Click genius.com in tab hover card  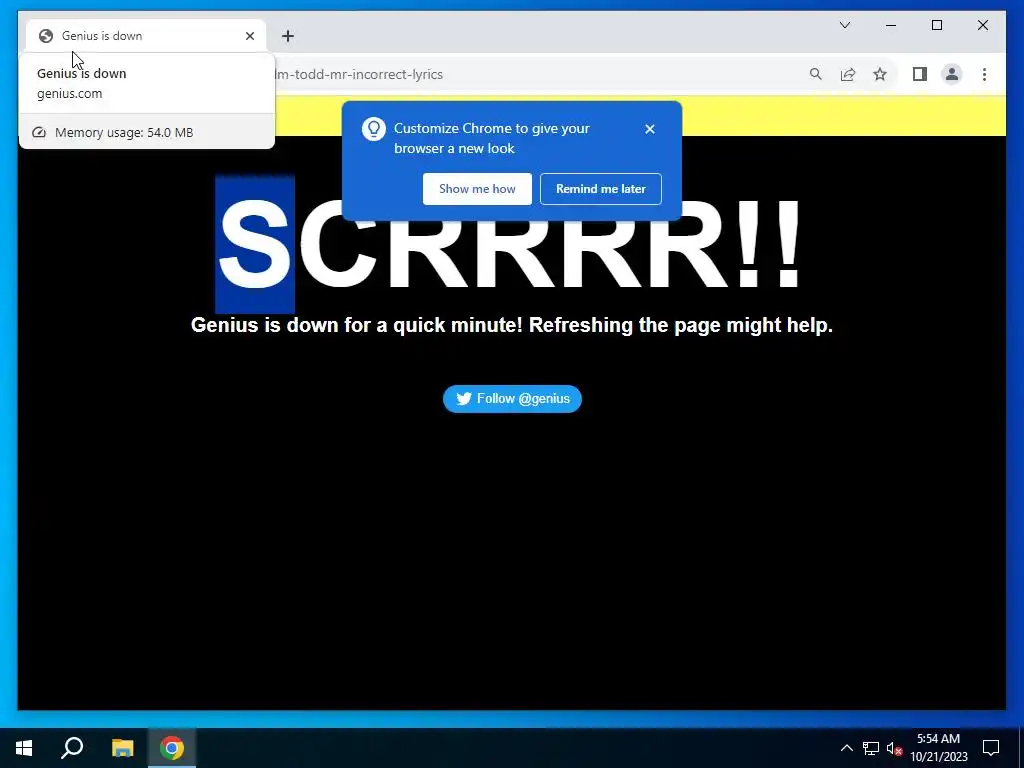click(69, 93)
